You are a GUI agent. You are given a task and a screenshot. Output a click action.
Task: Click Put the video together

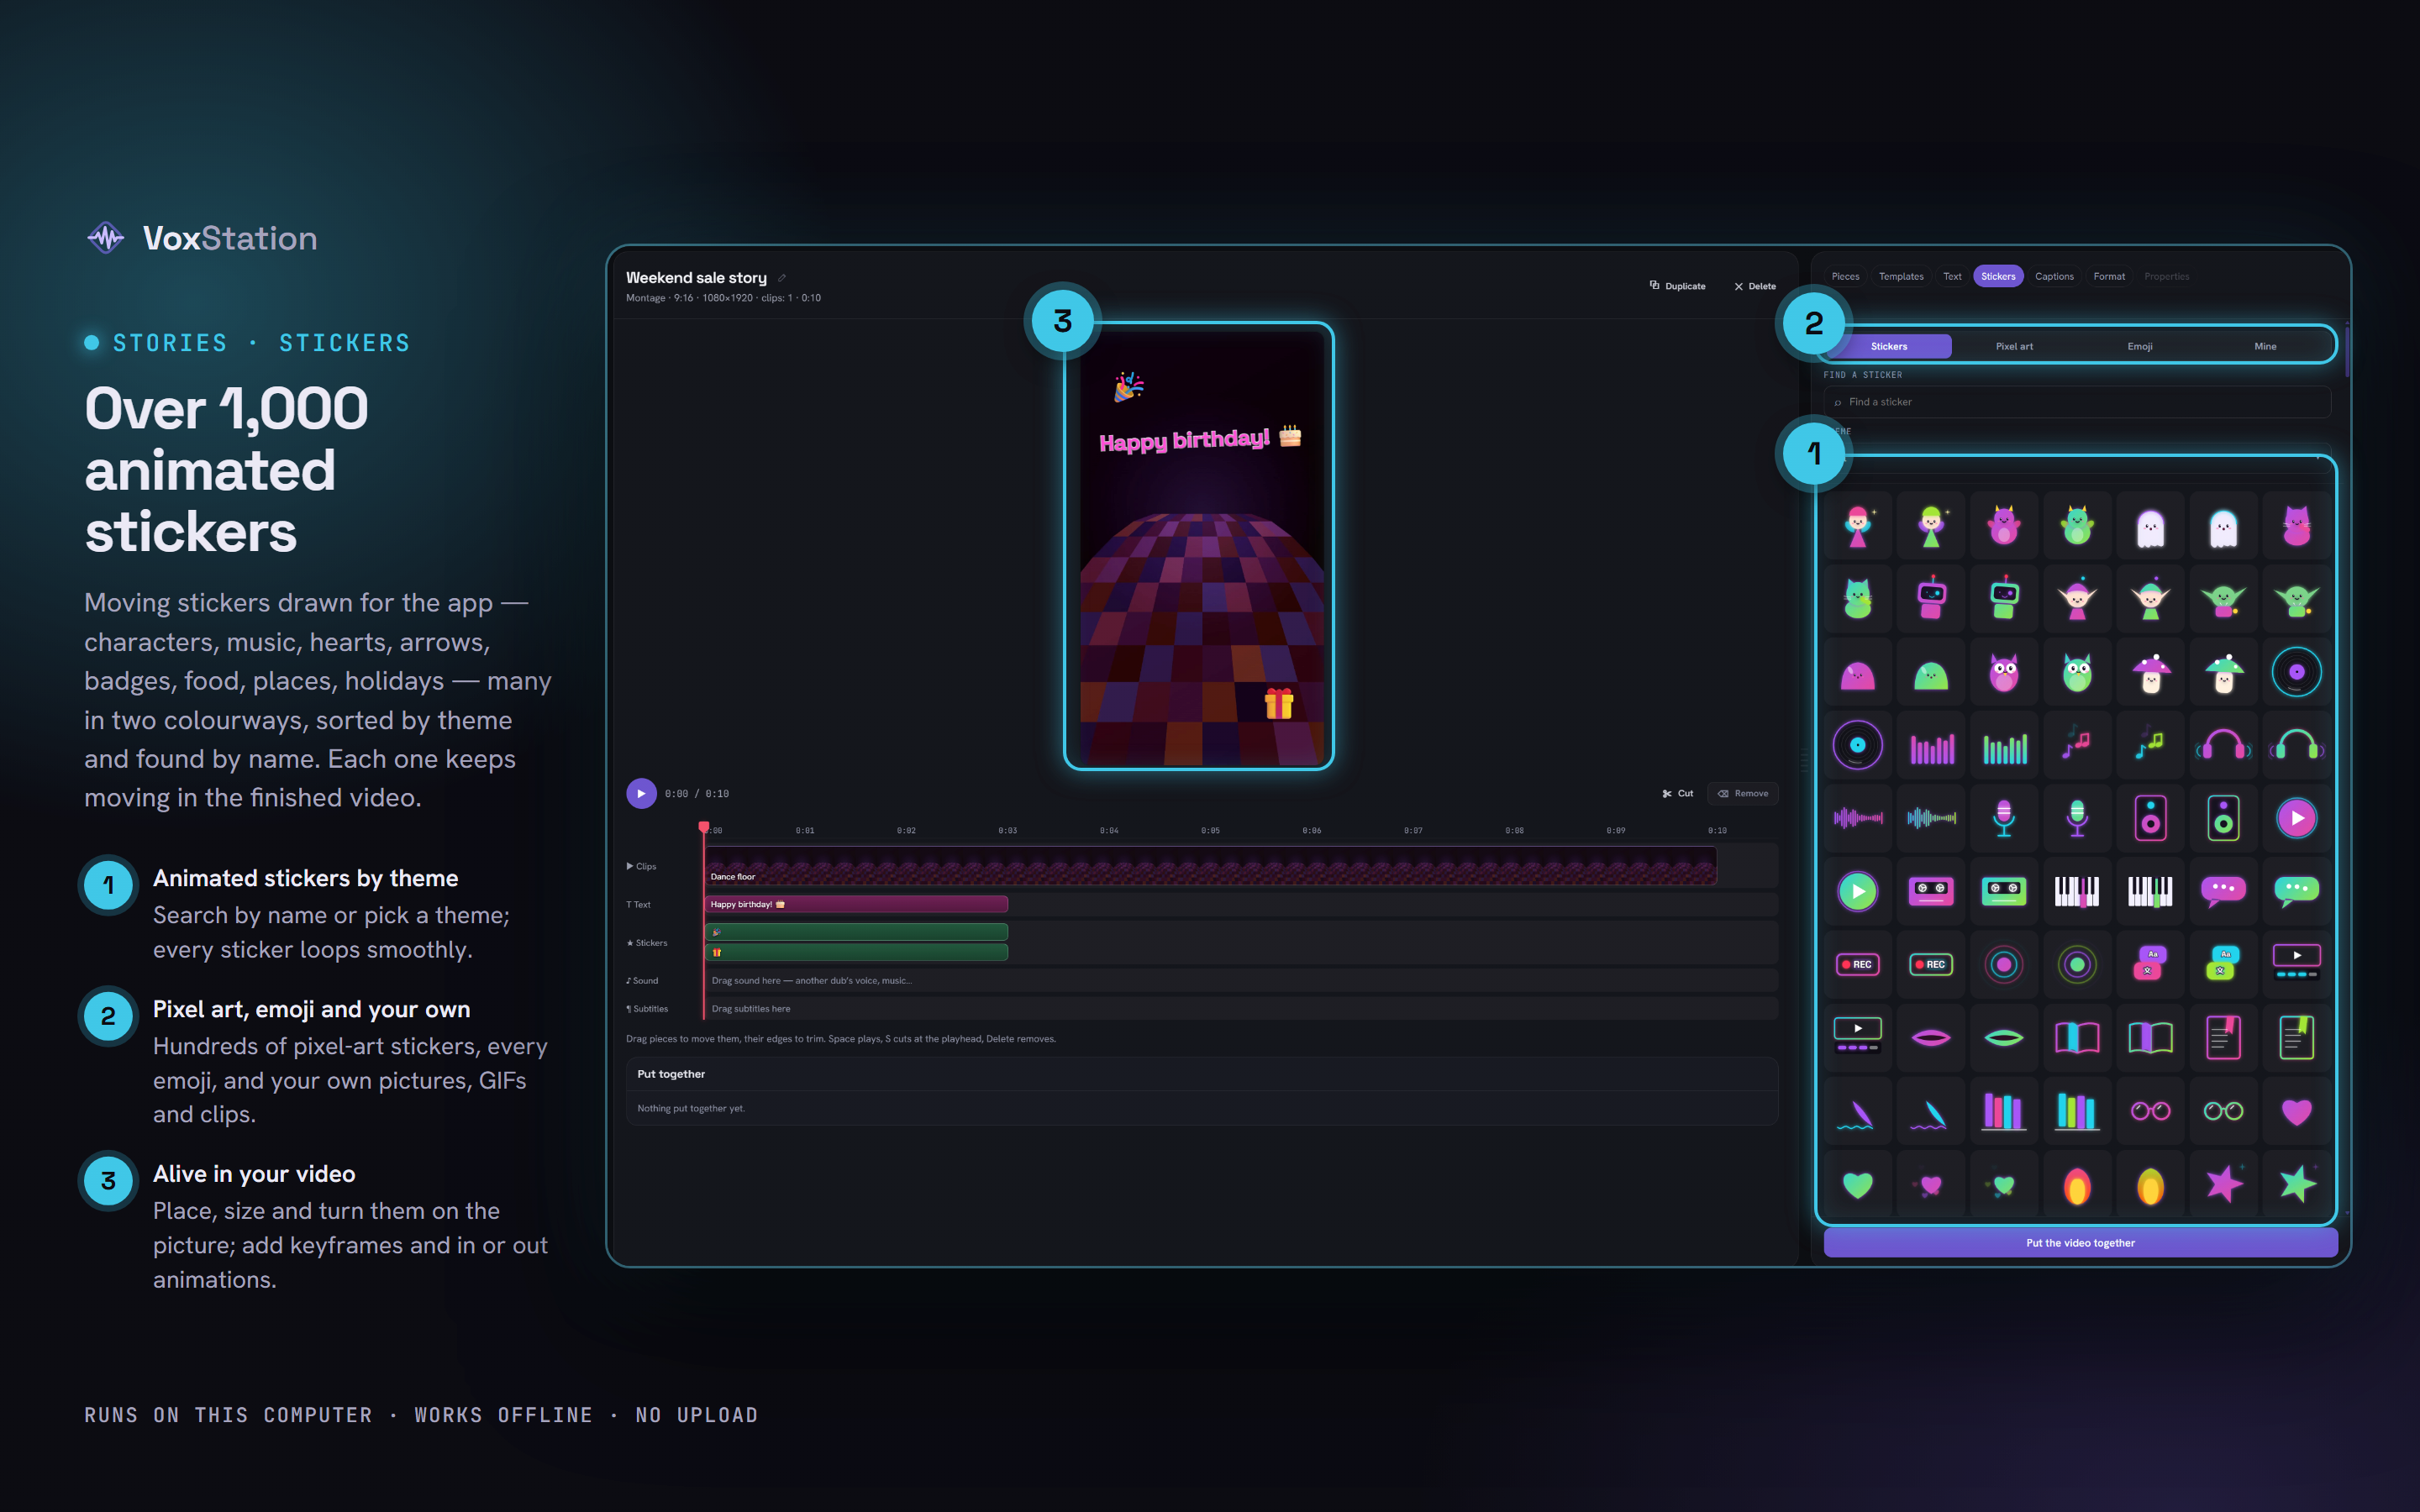pyautogui.click(x=2080, y=1243)
